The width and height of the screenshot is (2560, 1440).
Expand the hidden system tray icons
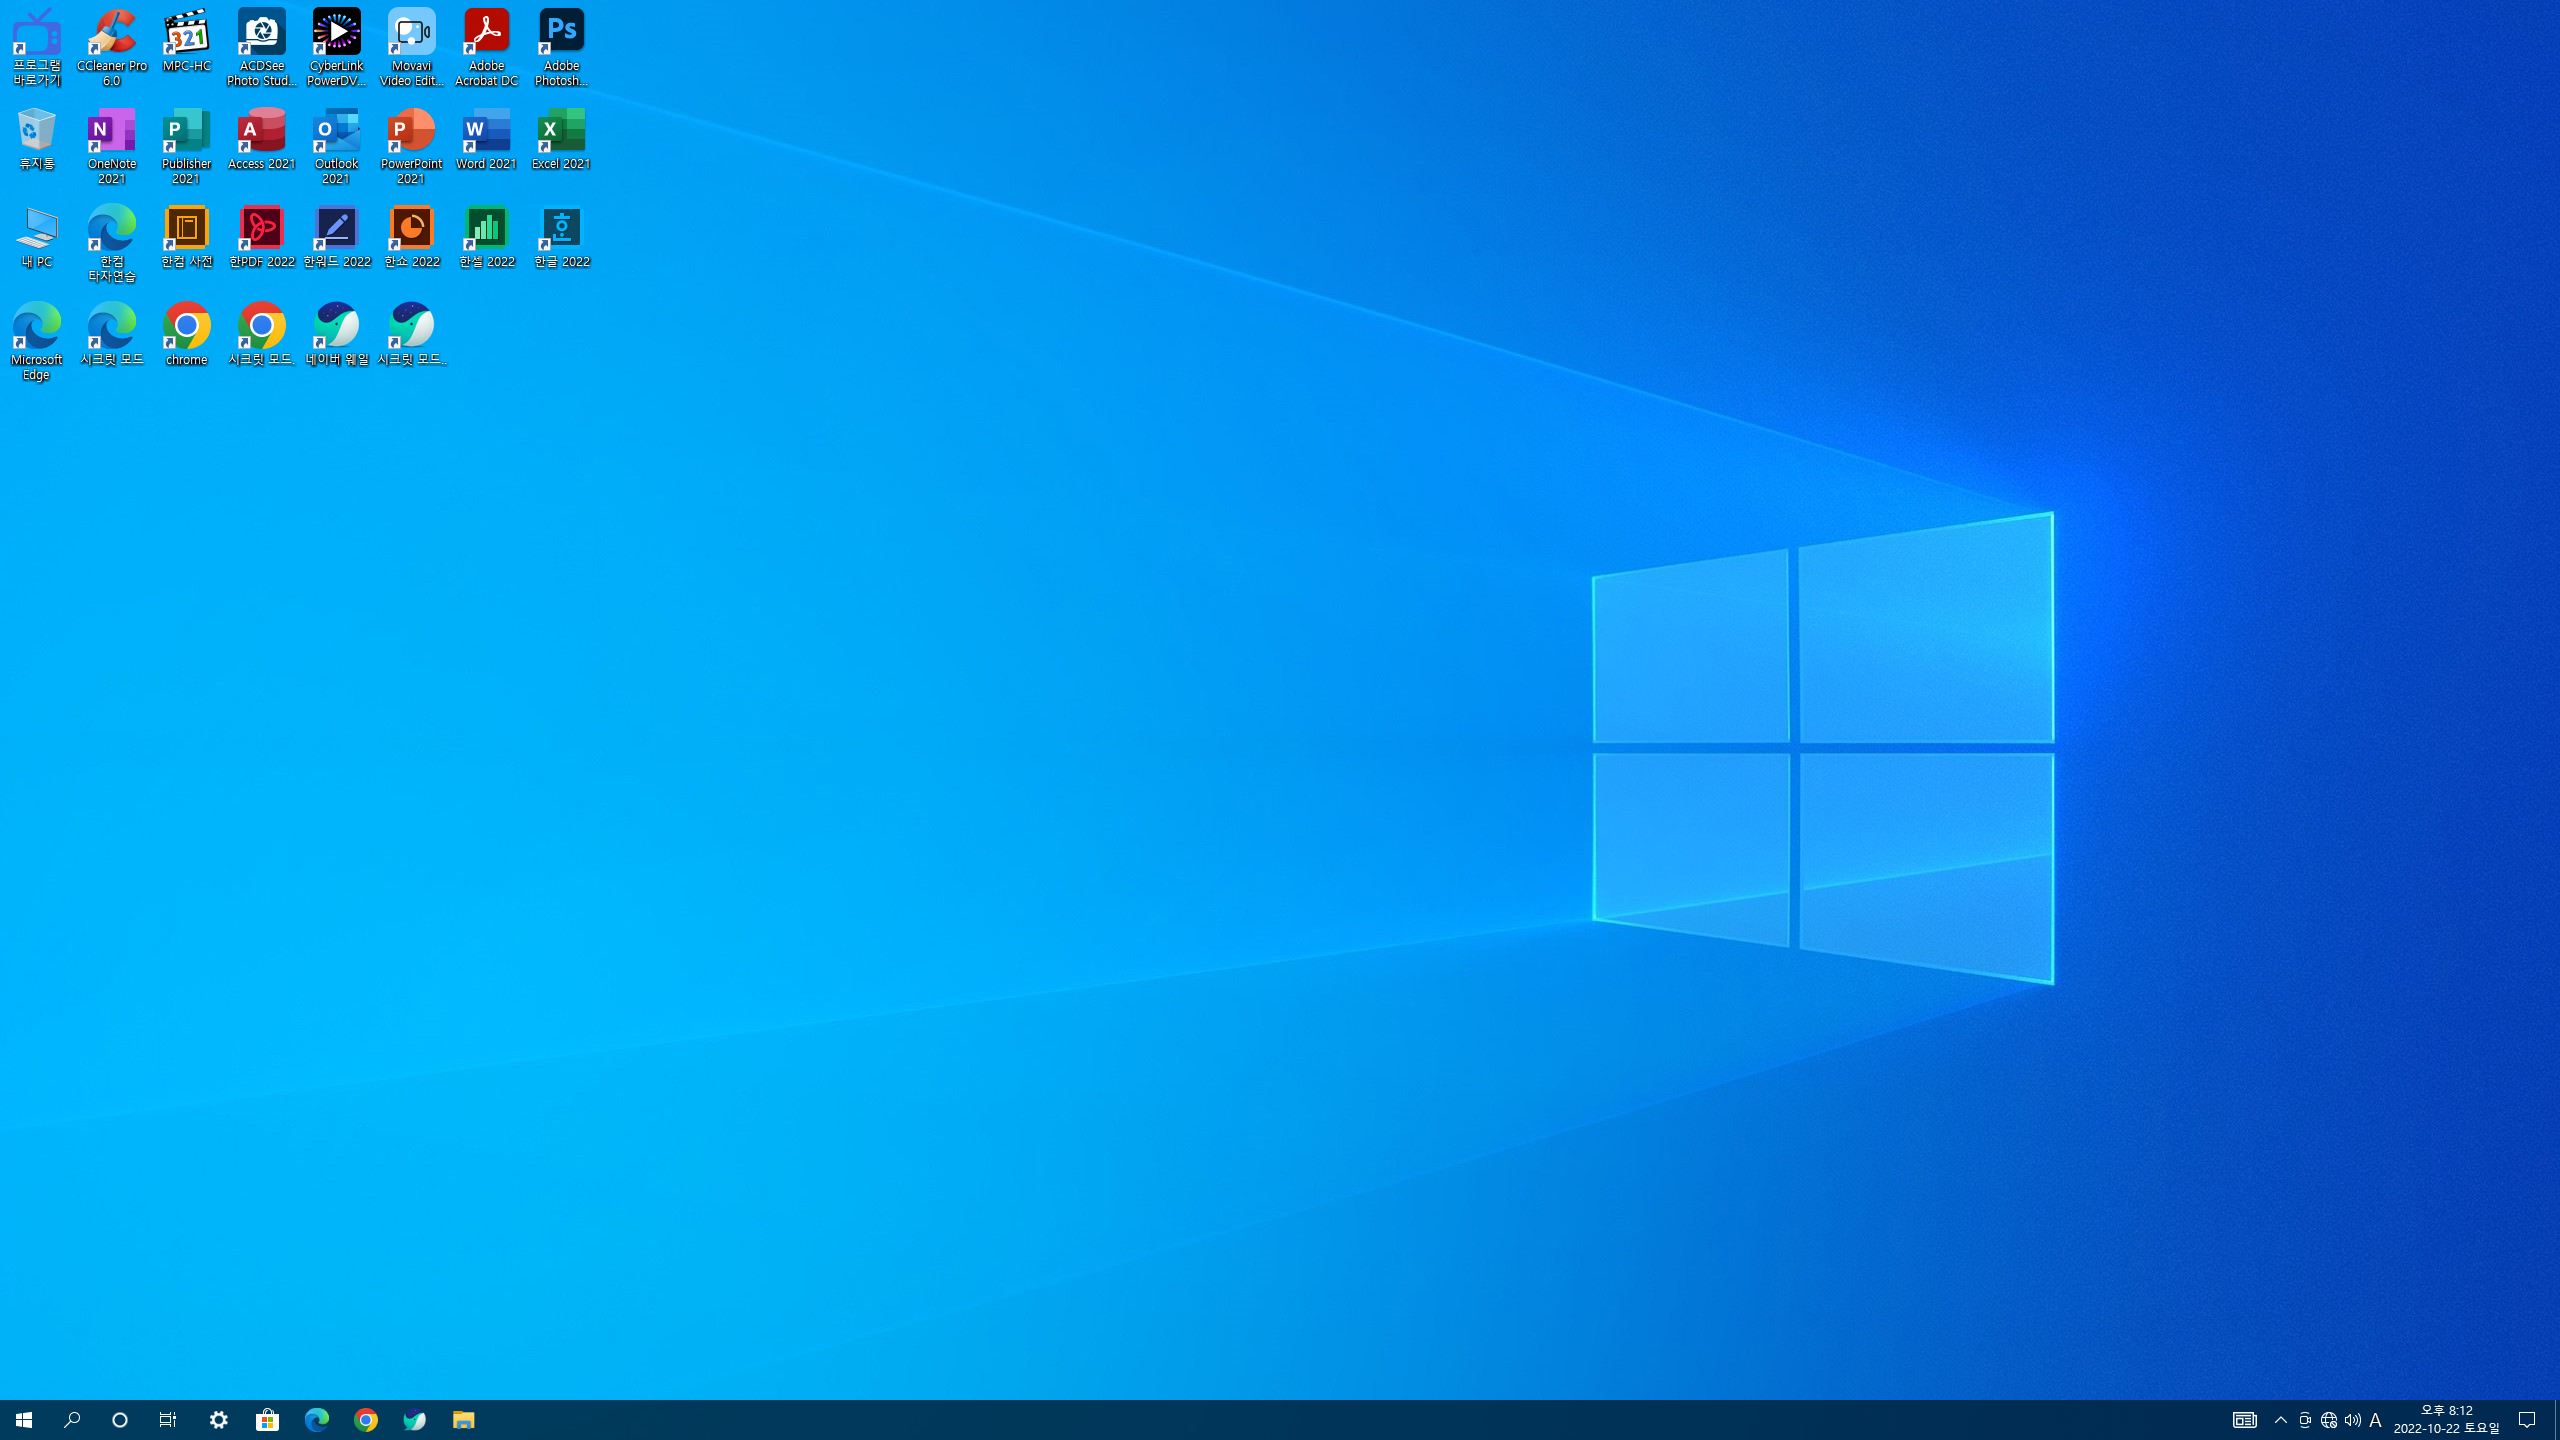click(x=2281, y=1420)
